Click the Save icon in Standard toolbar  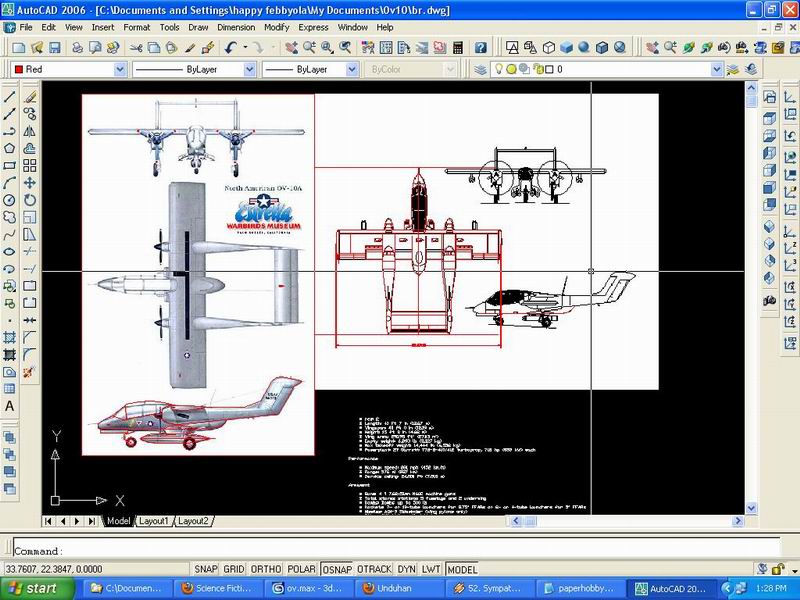coord(55,48)
